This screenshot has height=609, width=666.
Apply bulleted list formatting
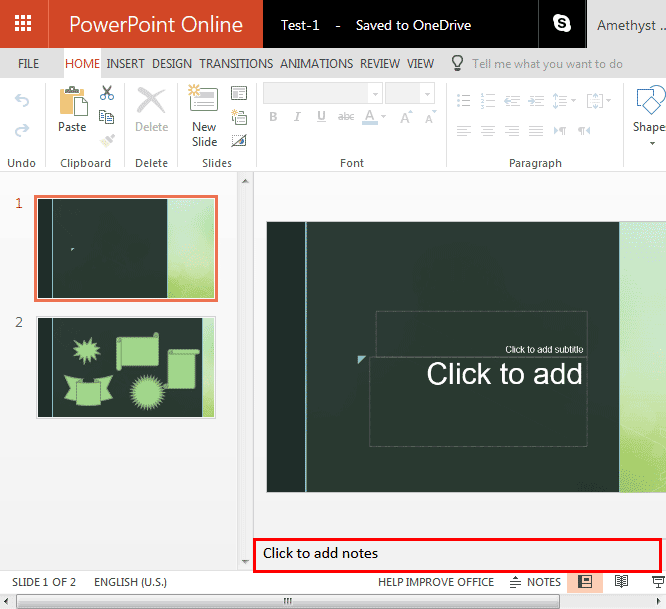464,101
